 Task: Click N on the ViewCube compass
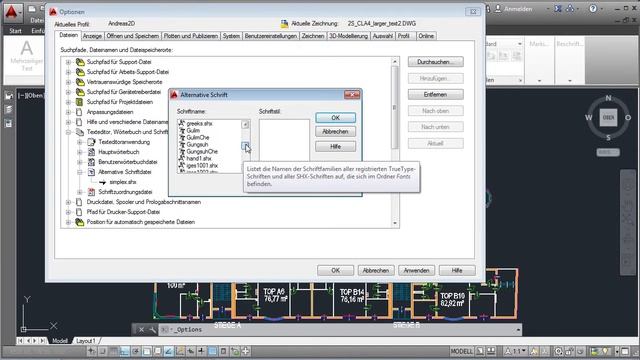tap(608, 98)
